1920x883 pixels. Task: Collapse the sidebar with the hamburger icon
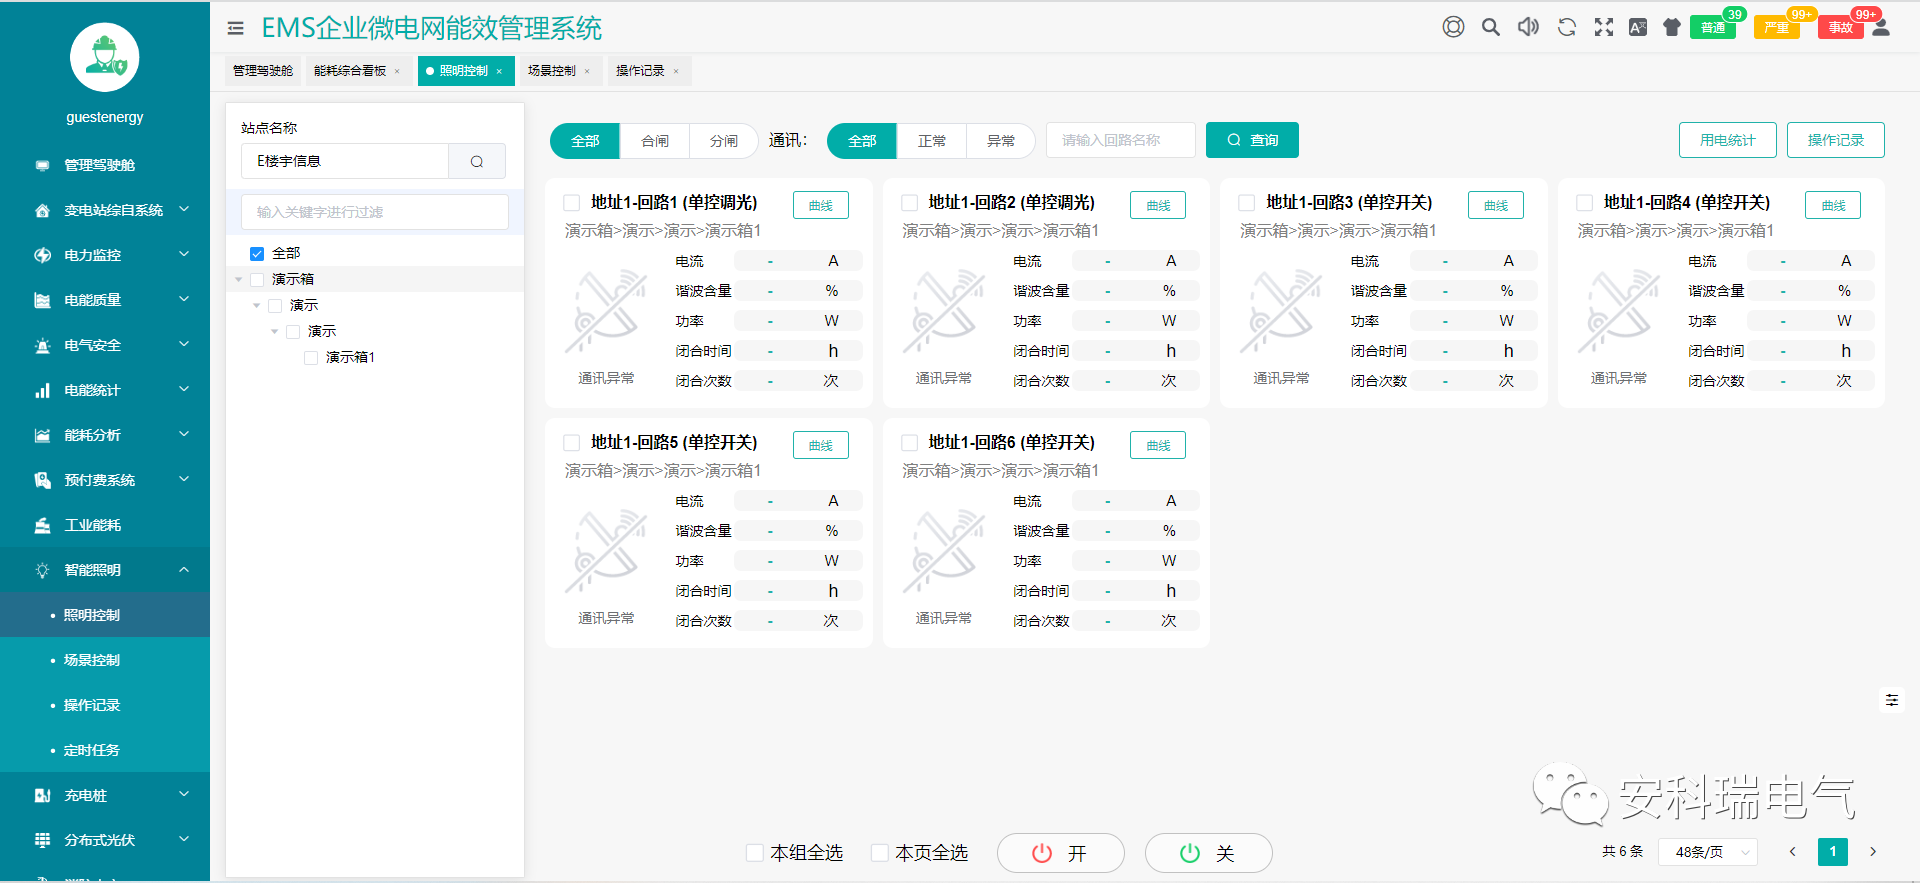[x=235, y=28]
